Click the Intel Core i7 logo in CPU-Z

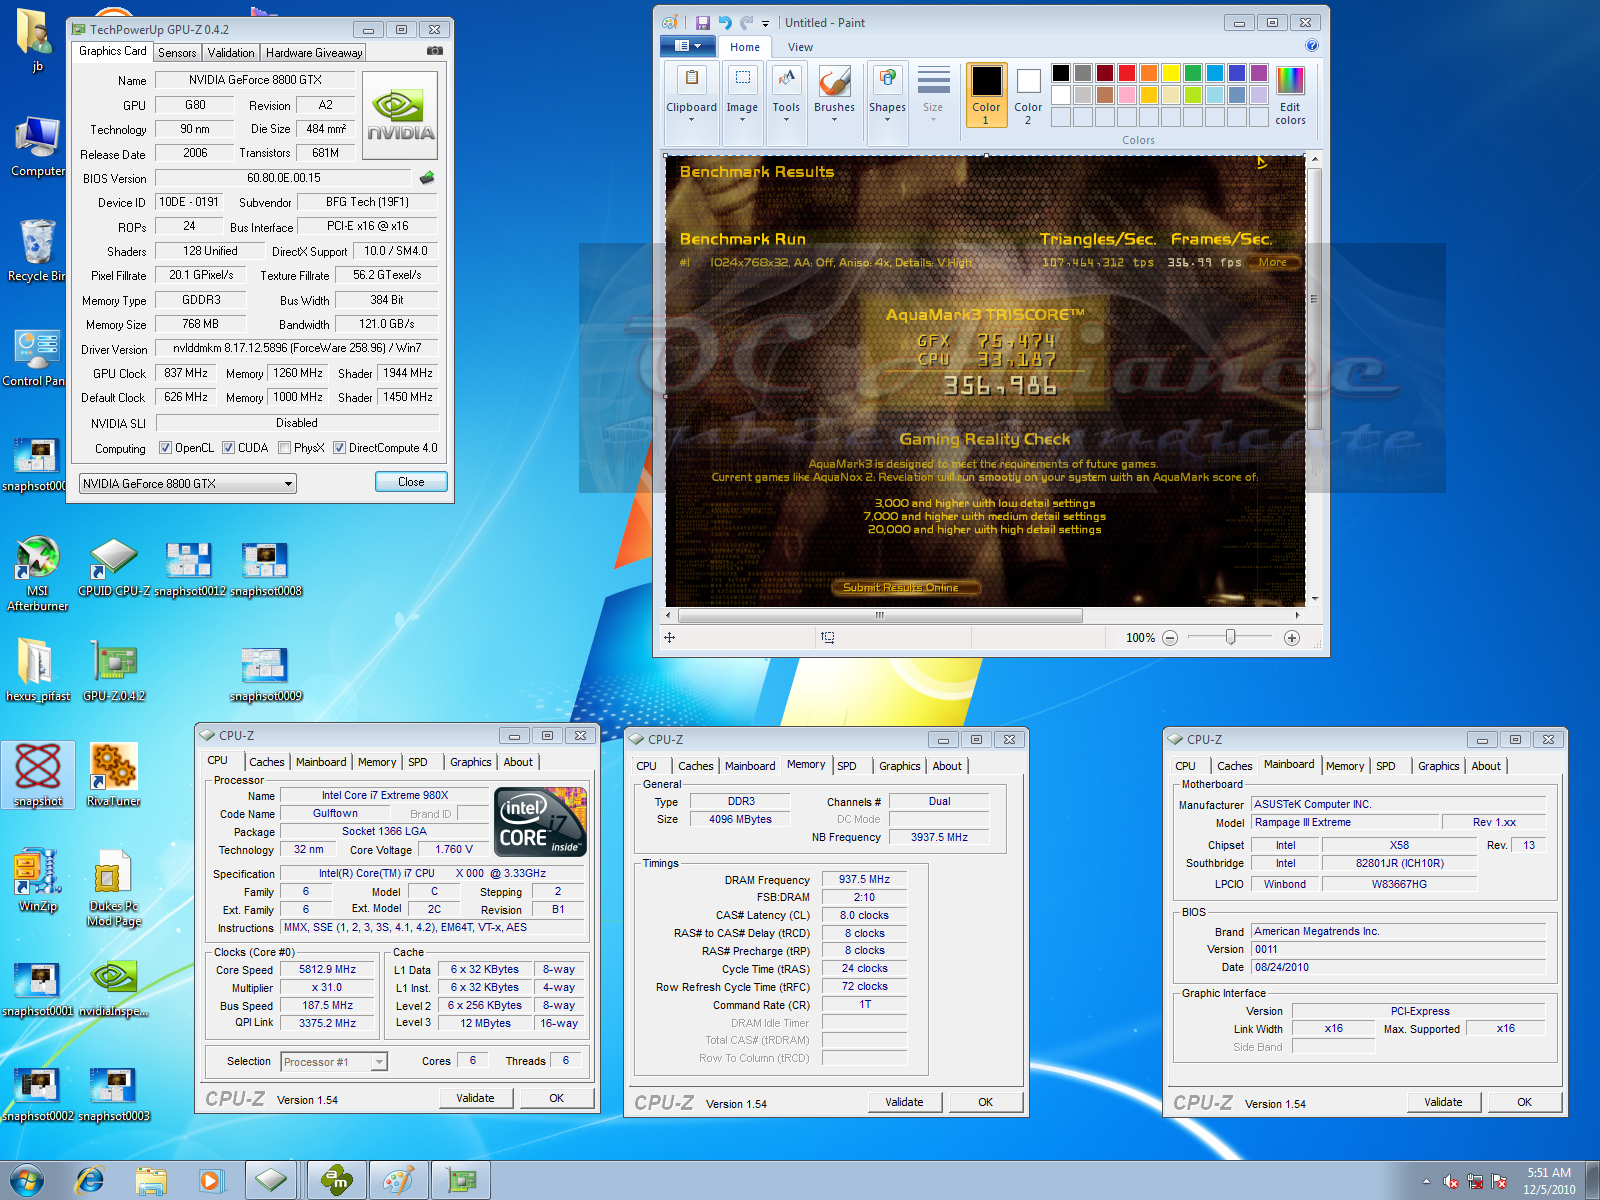pos(541,821)
